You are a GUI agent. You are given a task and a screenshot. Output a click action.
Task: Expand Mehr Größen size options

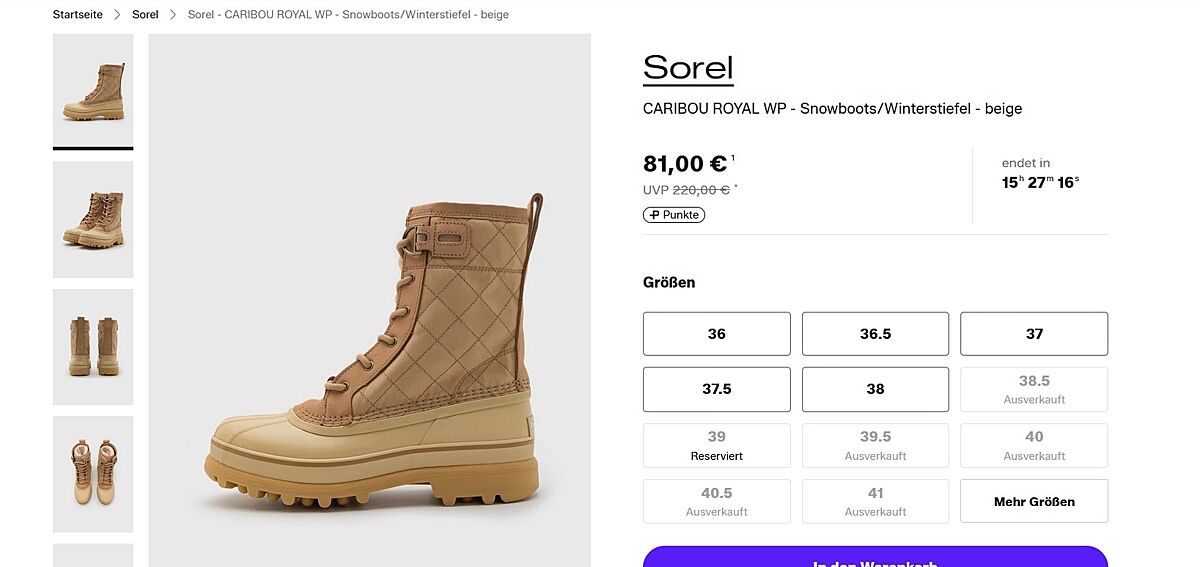pyautogui.click(x=1034, y=501)
